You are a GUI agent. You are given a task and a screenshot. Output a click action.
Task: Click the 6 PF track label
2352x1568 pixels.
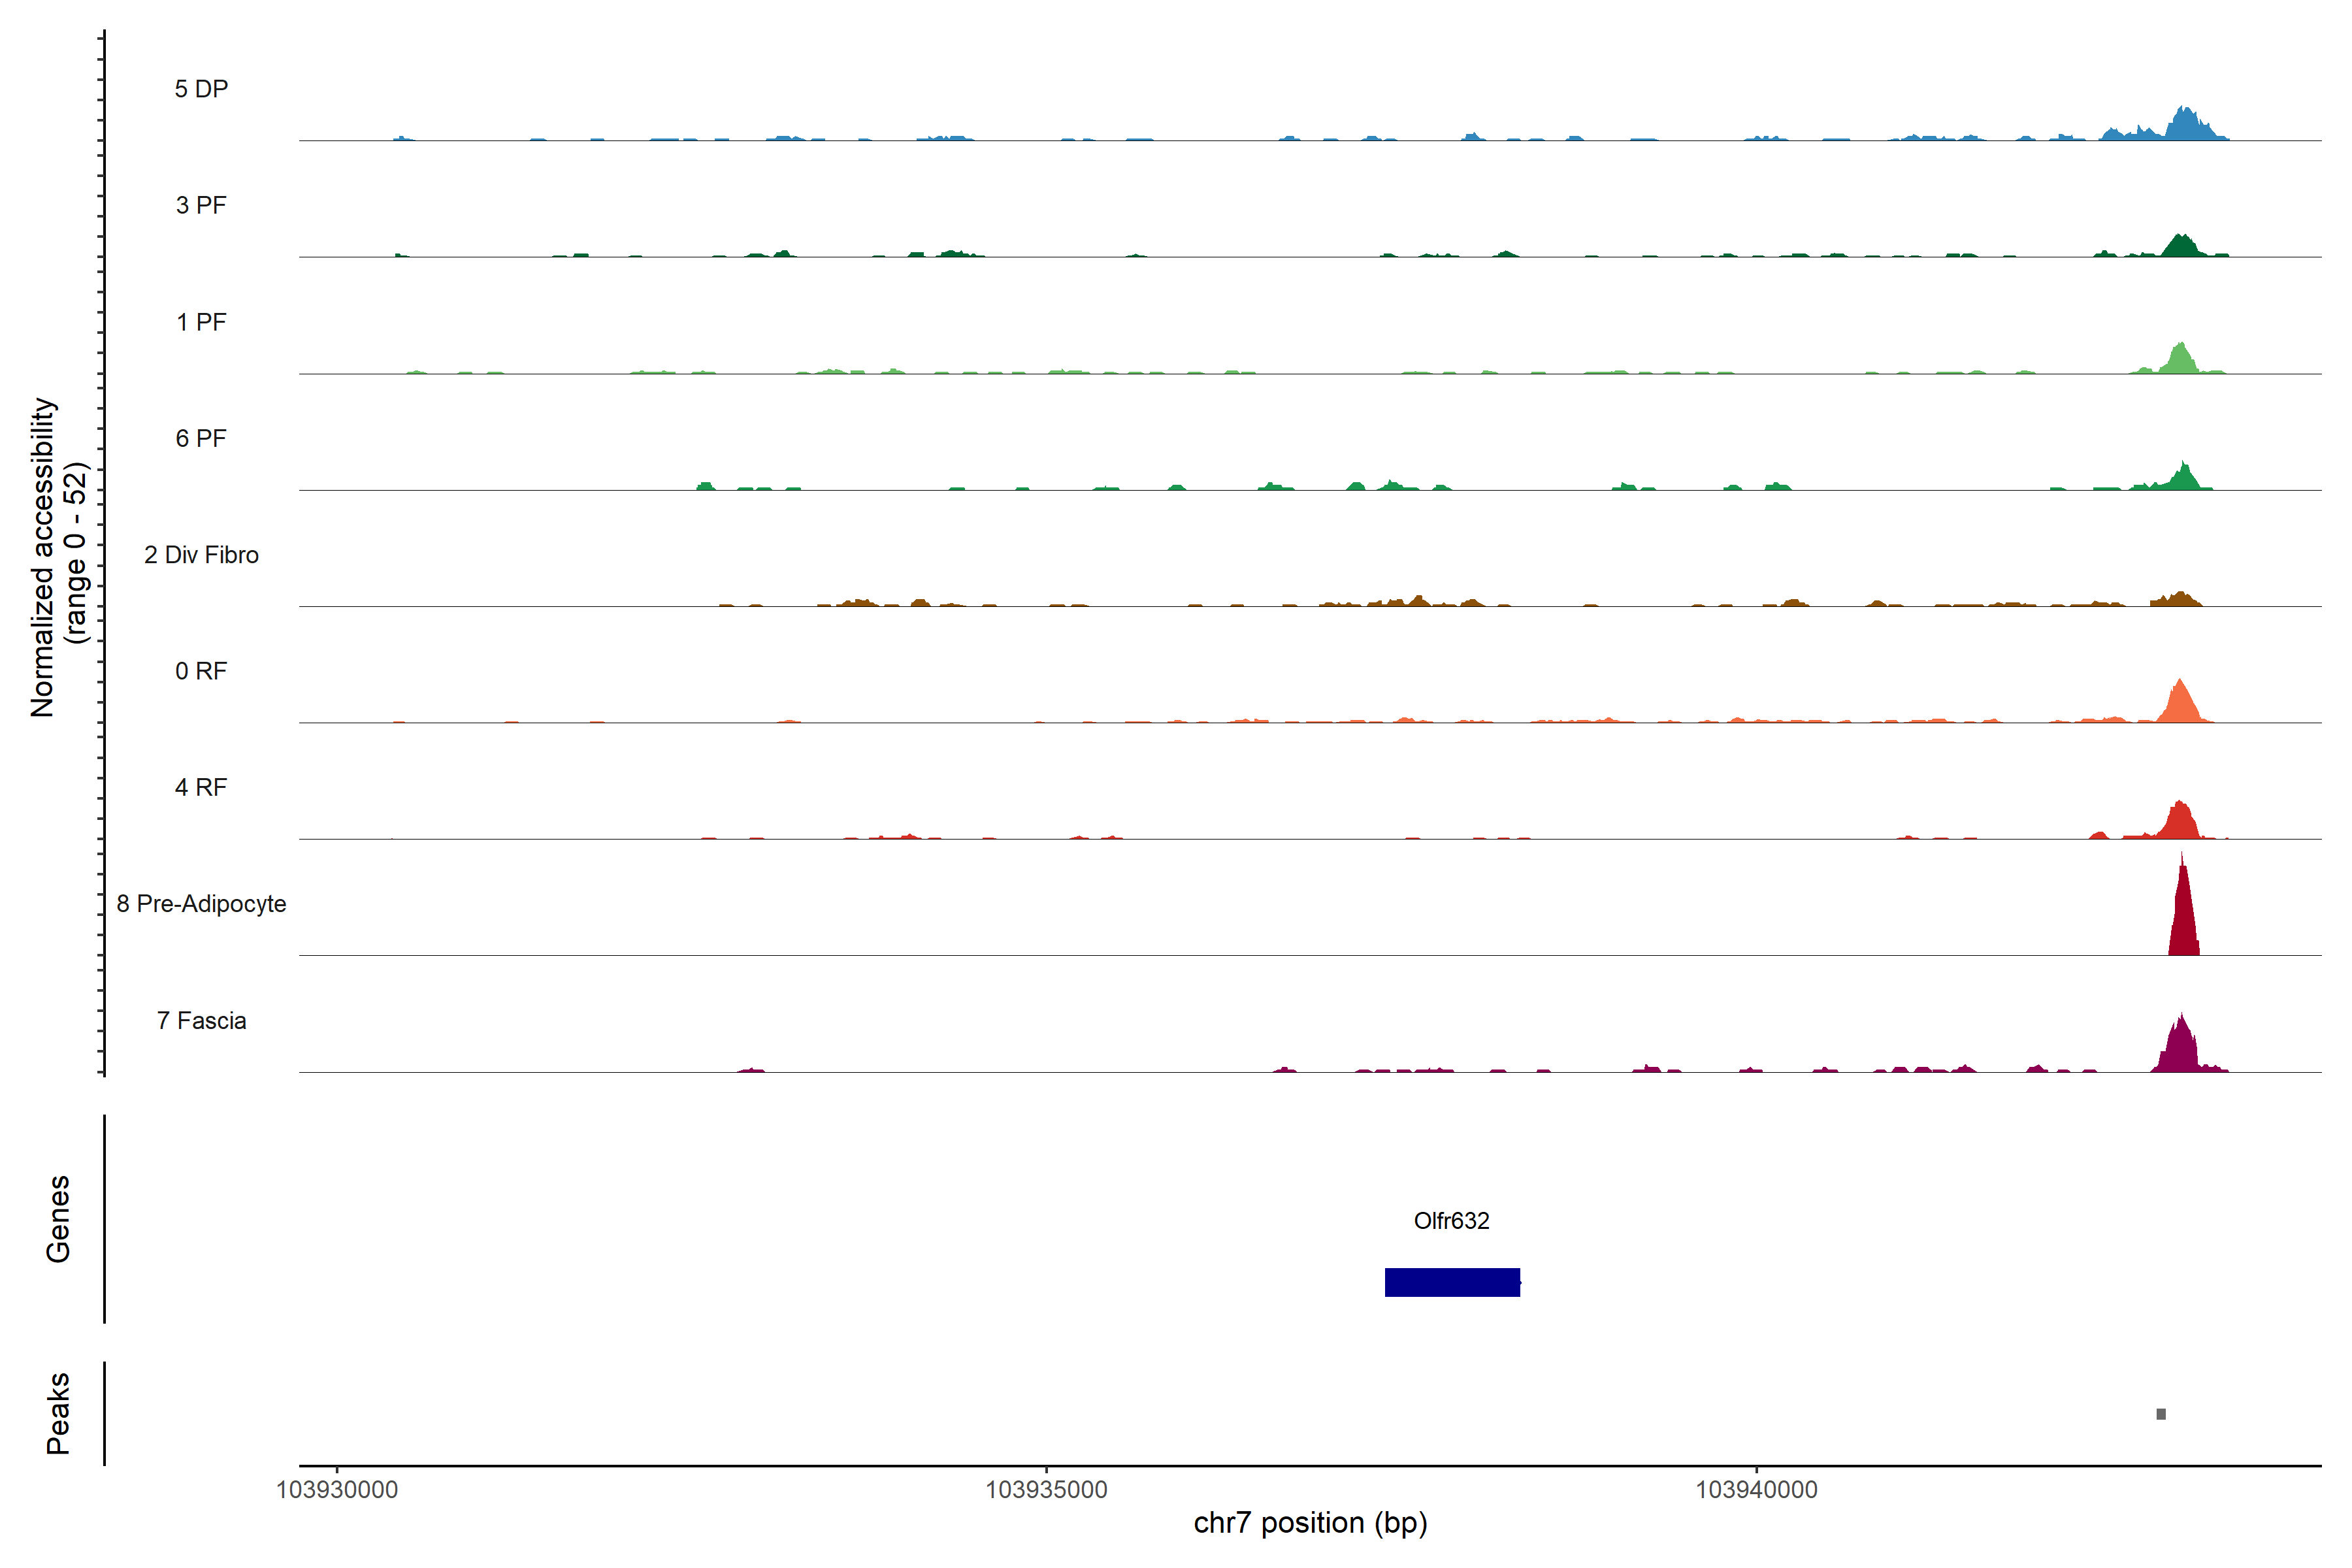201,438
